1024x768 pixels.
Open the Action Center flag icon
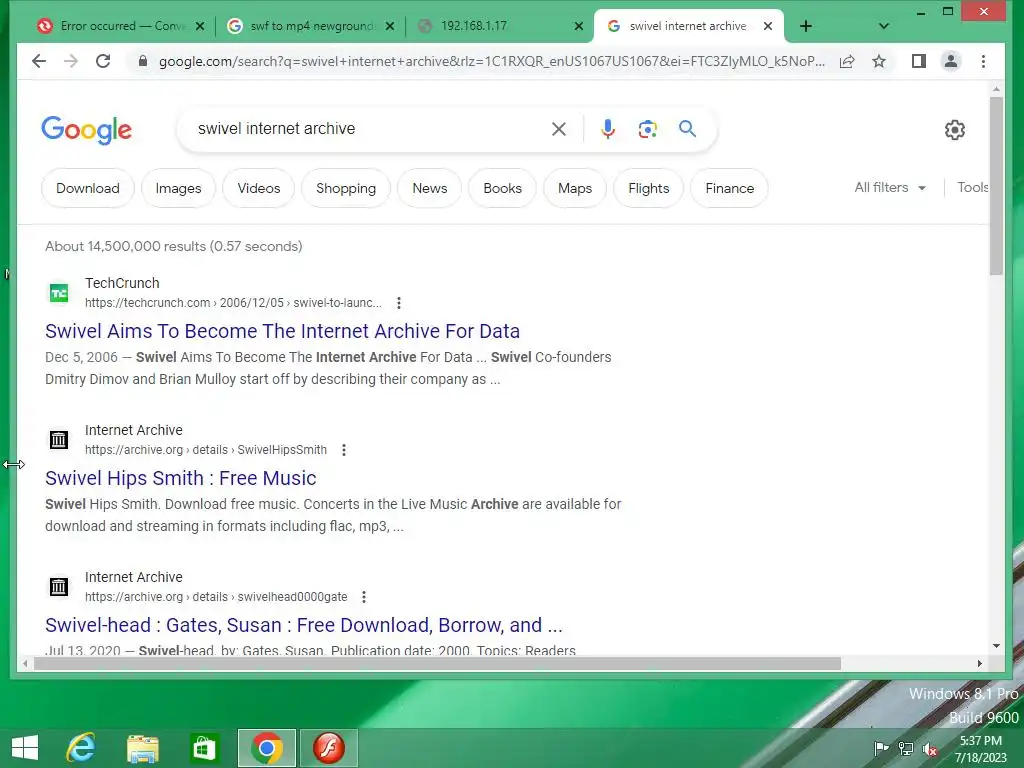tap(881, 749)
